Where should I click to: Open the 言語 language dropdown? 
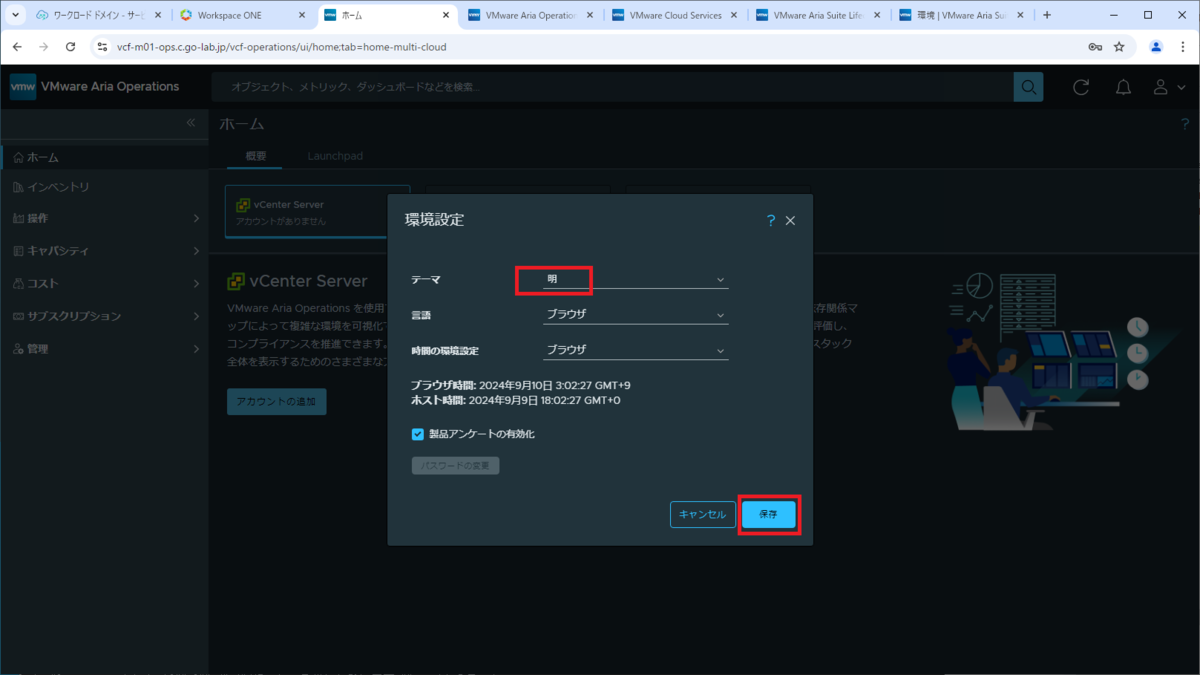tap(635, 314)
